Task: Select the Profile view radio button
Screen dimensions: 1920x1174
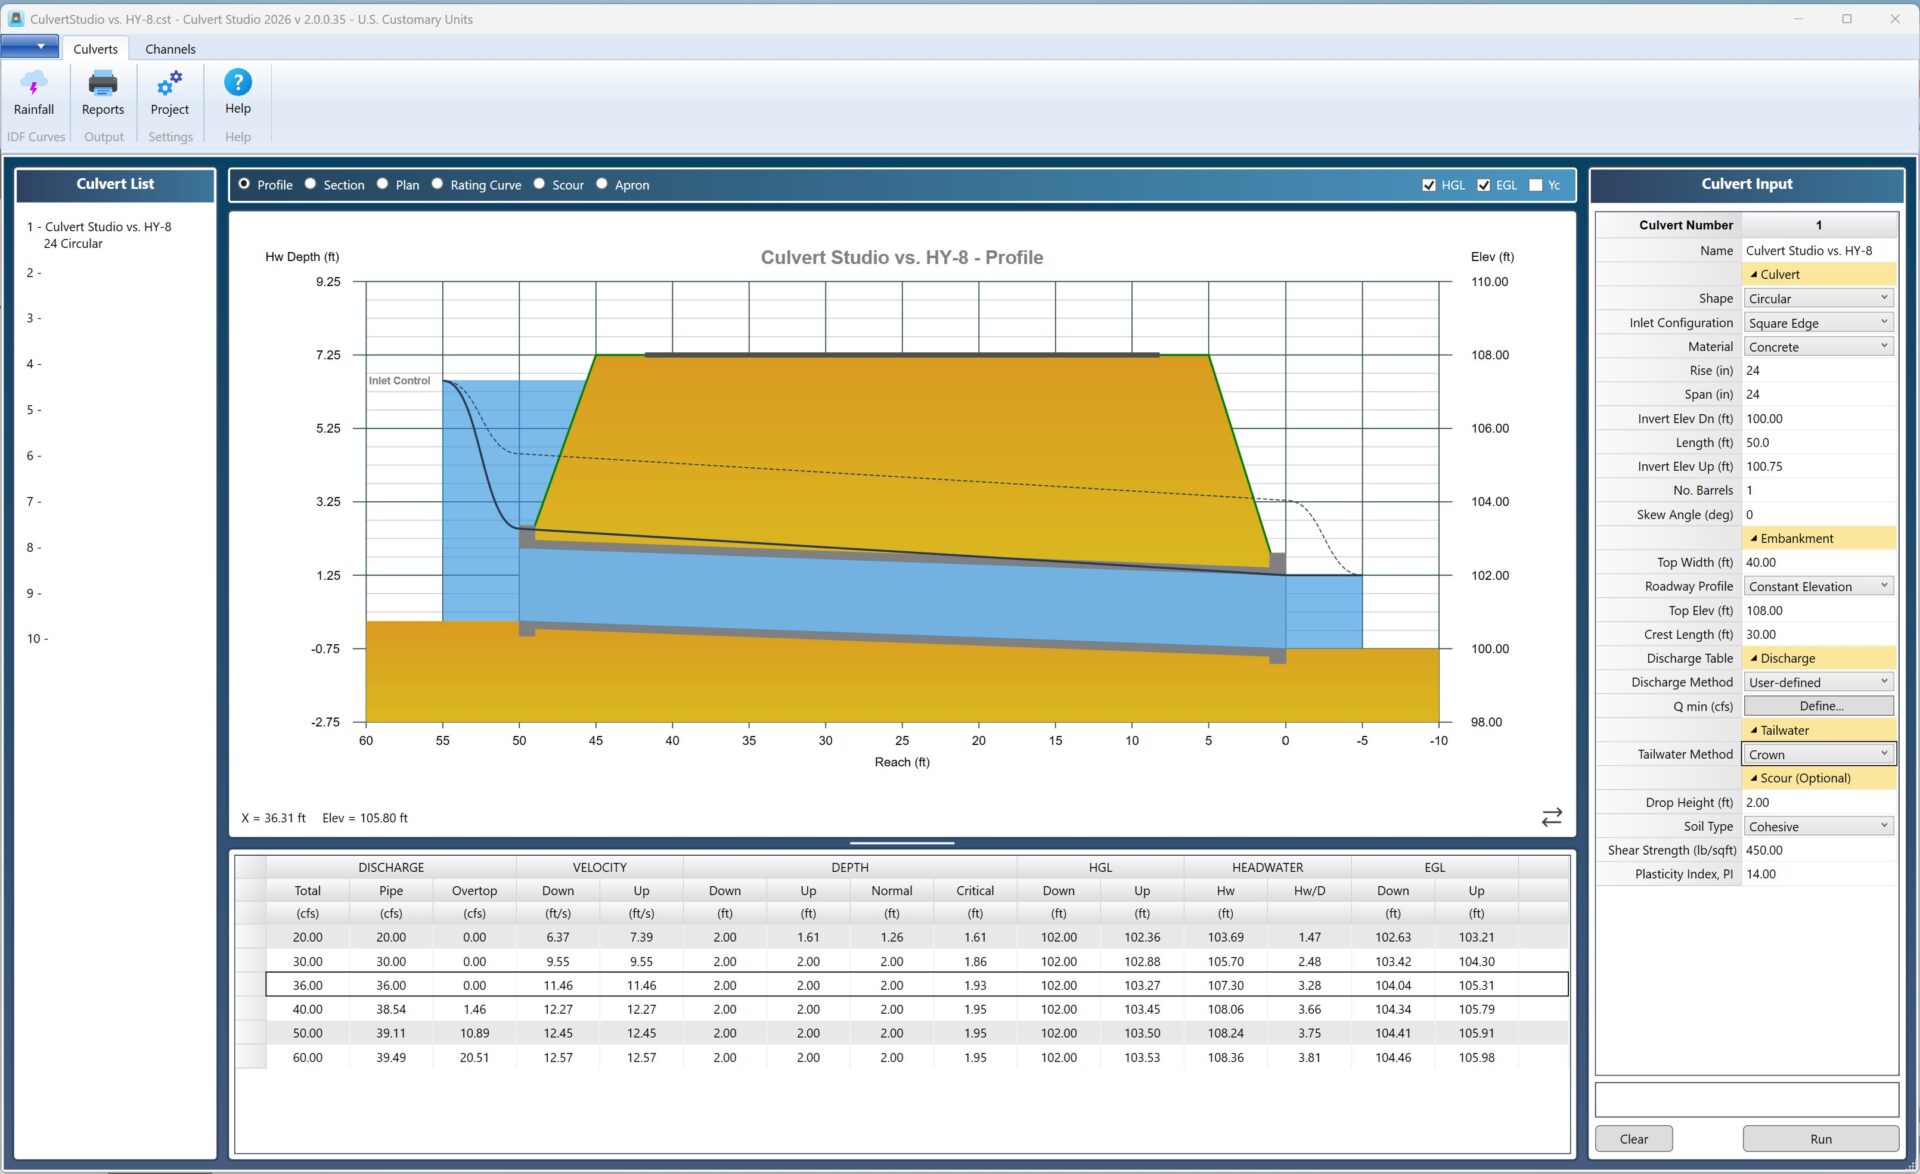Action: click(x=244, y=184)
